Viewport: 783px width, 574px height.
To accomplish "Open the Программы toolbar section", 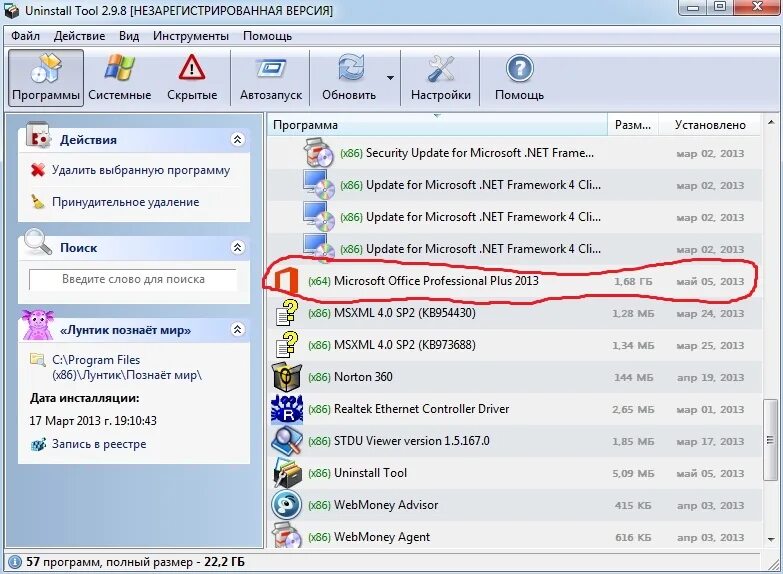I will 45,77.
